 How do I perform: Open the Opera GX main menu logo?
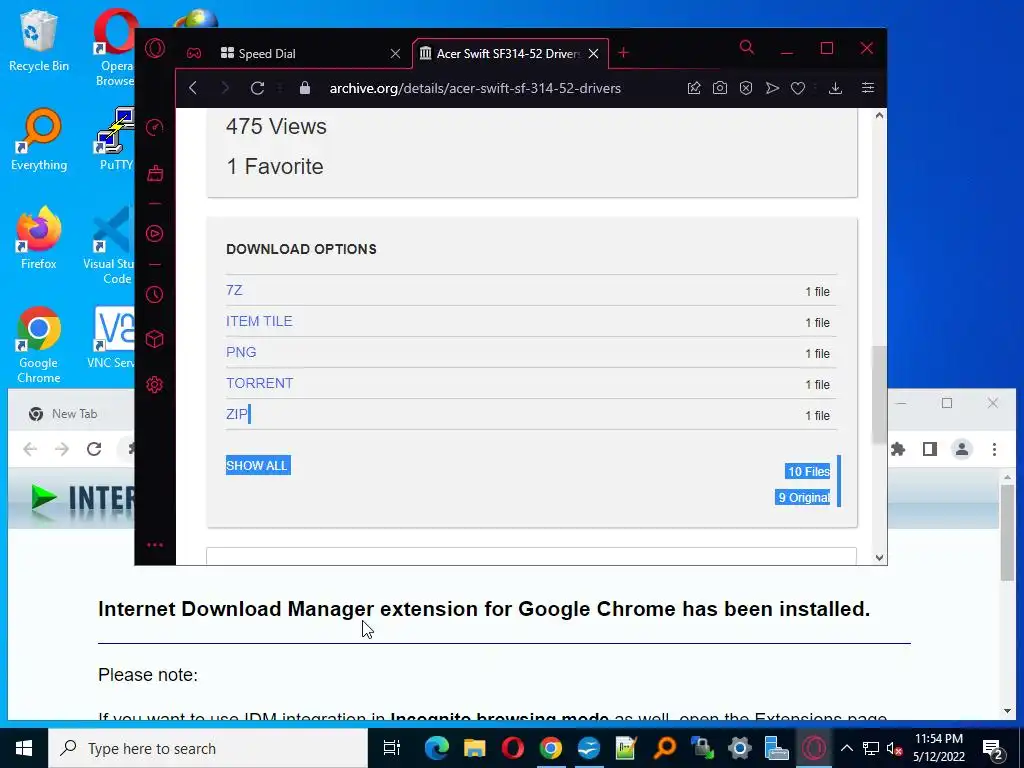(x=155, y=48)
